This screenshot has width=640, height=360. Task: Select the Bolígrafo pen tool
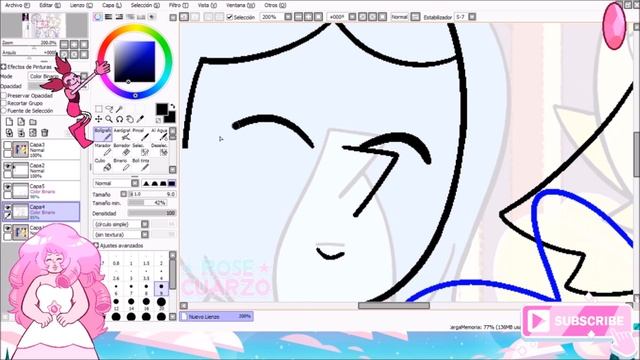click(x=102, y=134)
